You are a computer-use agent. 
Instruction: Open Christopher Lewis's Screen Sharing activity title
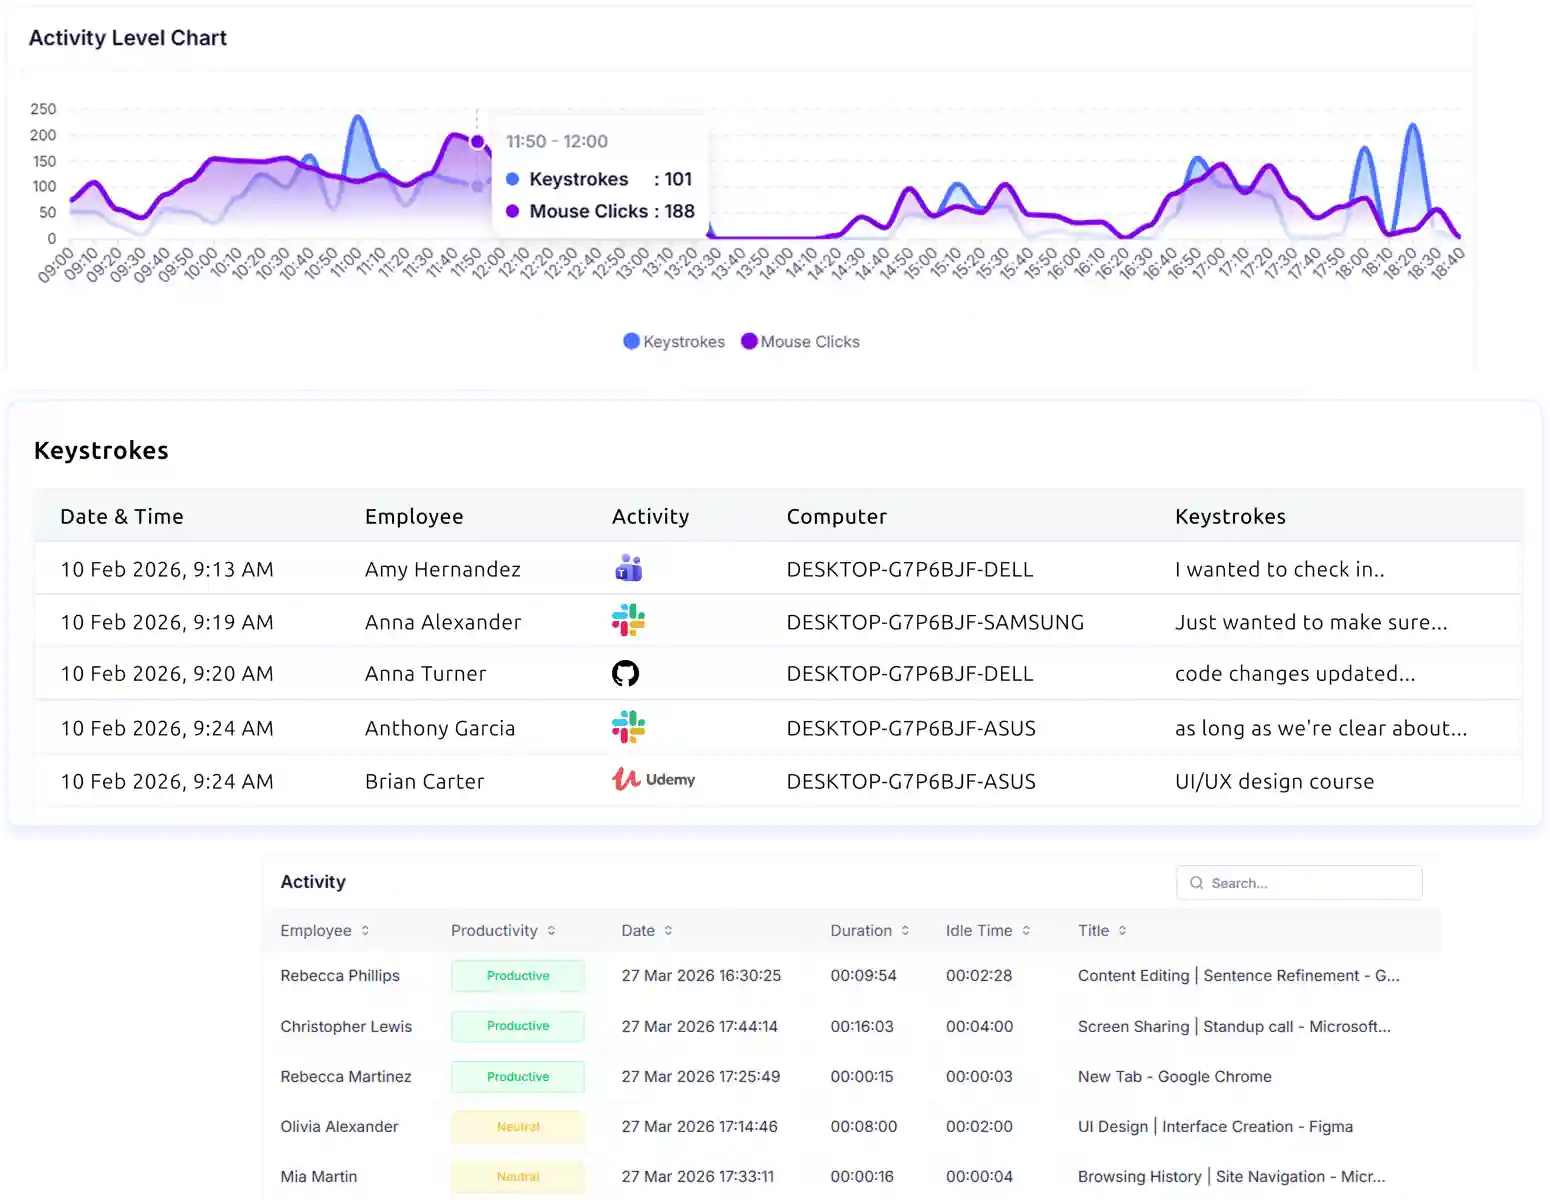pyautogui.click(x=1233, y=1027)
